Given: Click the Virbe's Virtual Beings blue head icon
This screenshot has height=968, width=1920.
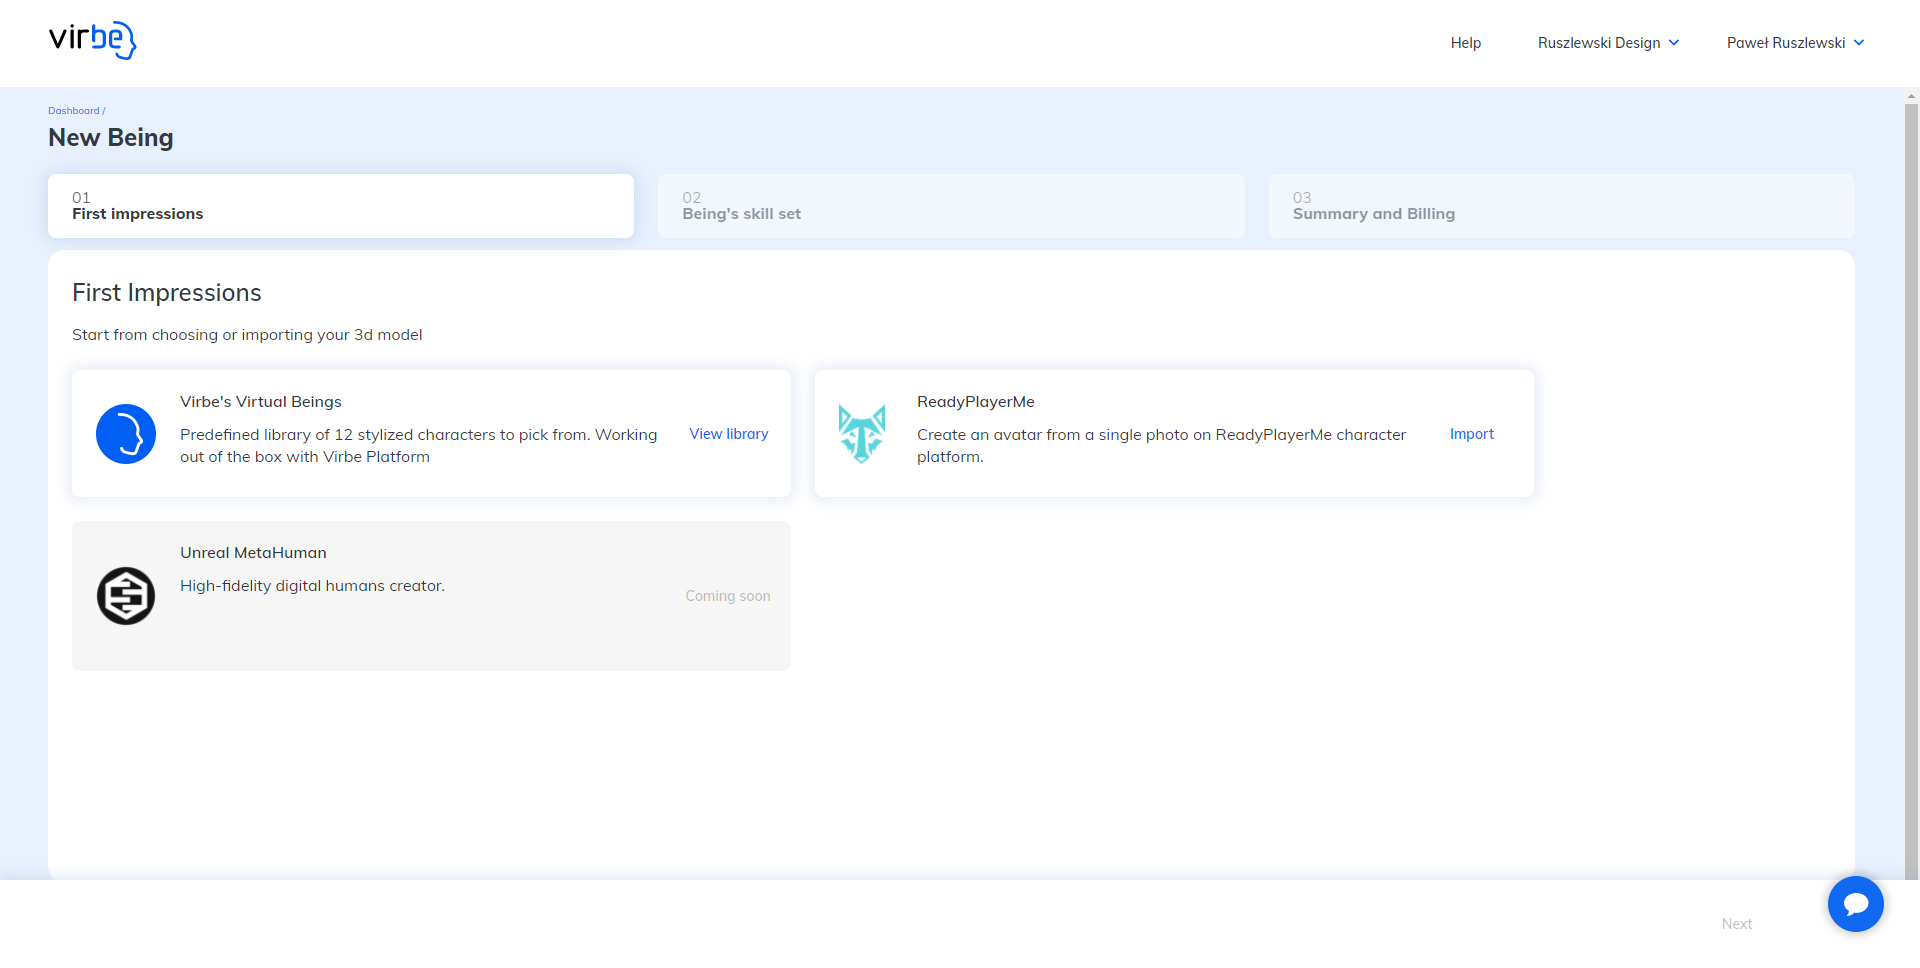Looking at the screenshot, I should pyautogui.click(x=126, y=434).
